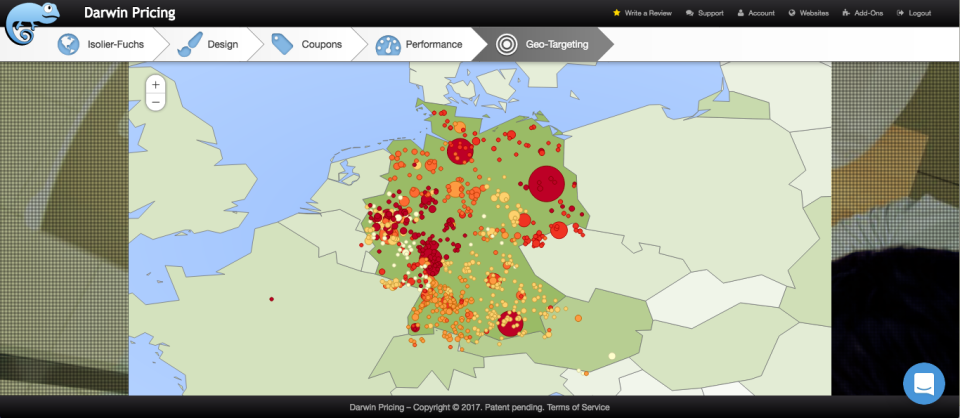Click the Logout arrow icon

[x=900, y=13]
